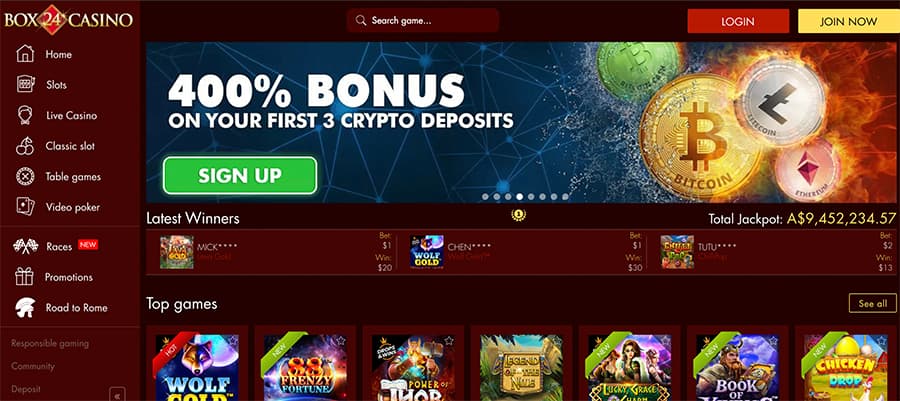The height and width of the screenshot is (401, 900).
Task: Open the Road to Rome helmet icon
Action: pyautogui.click(x=25, y=307)
